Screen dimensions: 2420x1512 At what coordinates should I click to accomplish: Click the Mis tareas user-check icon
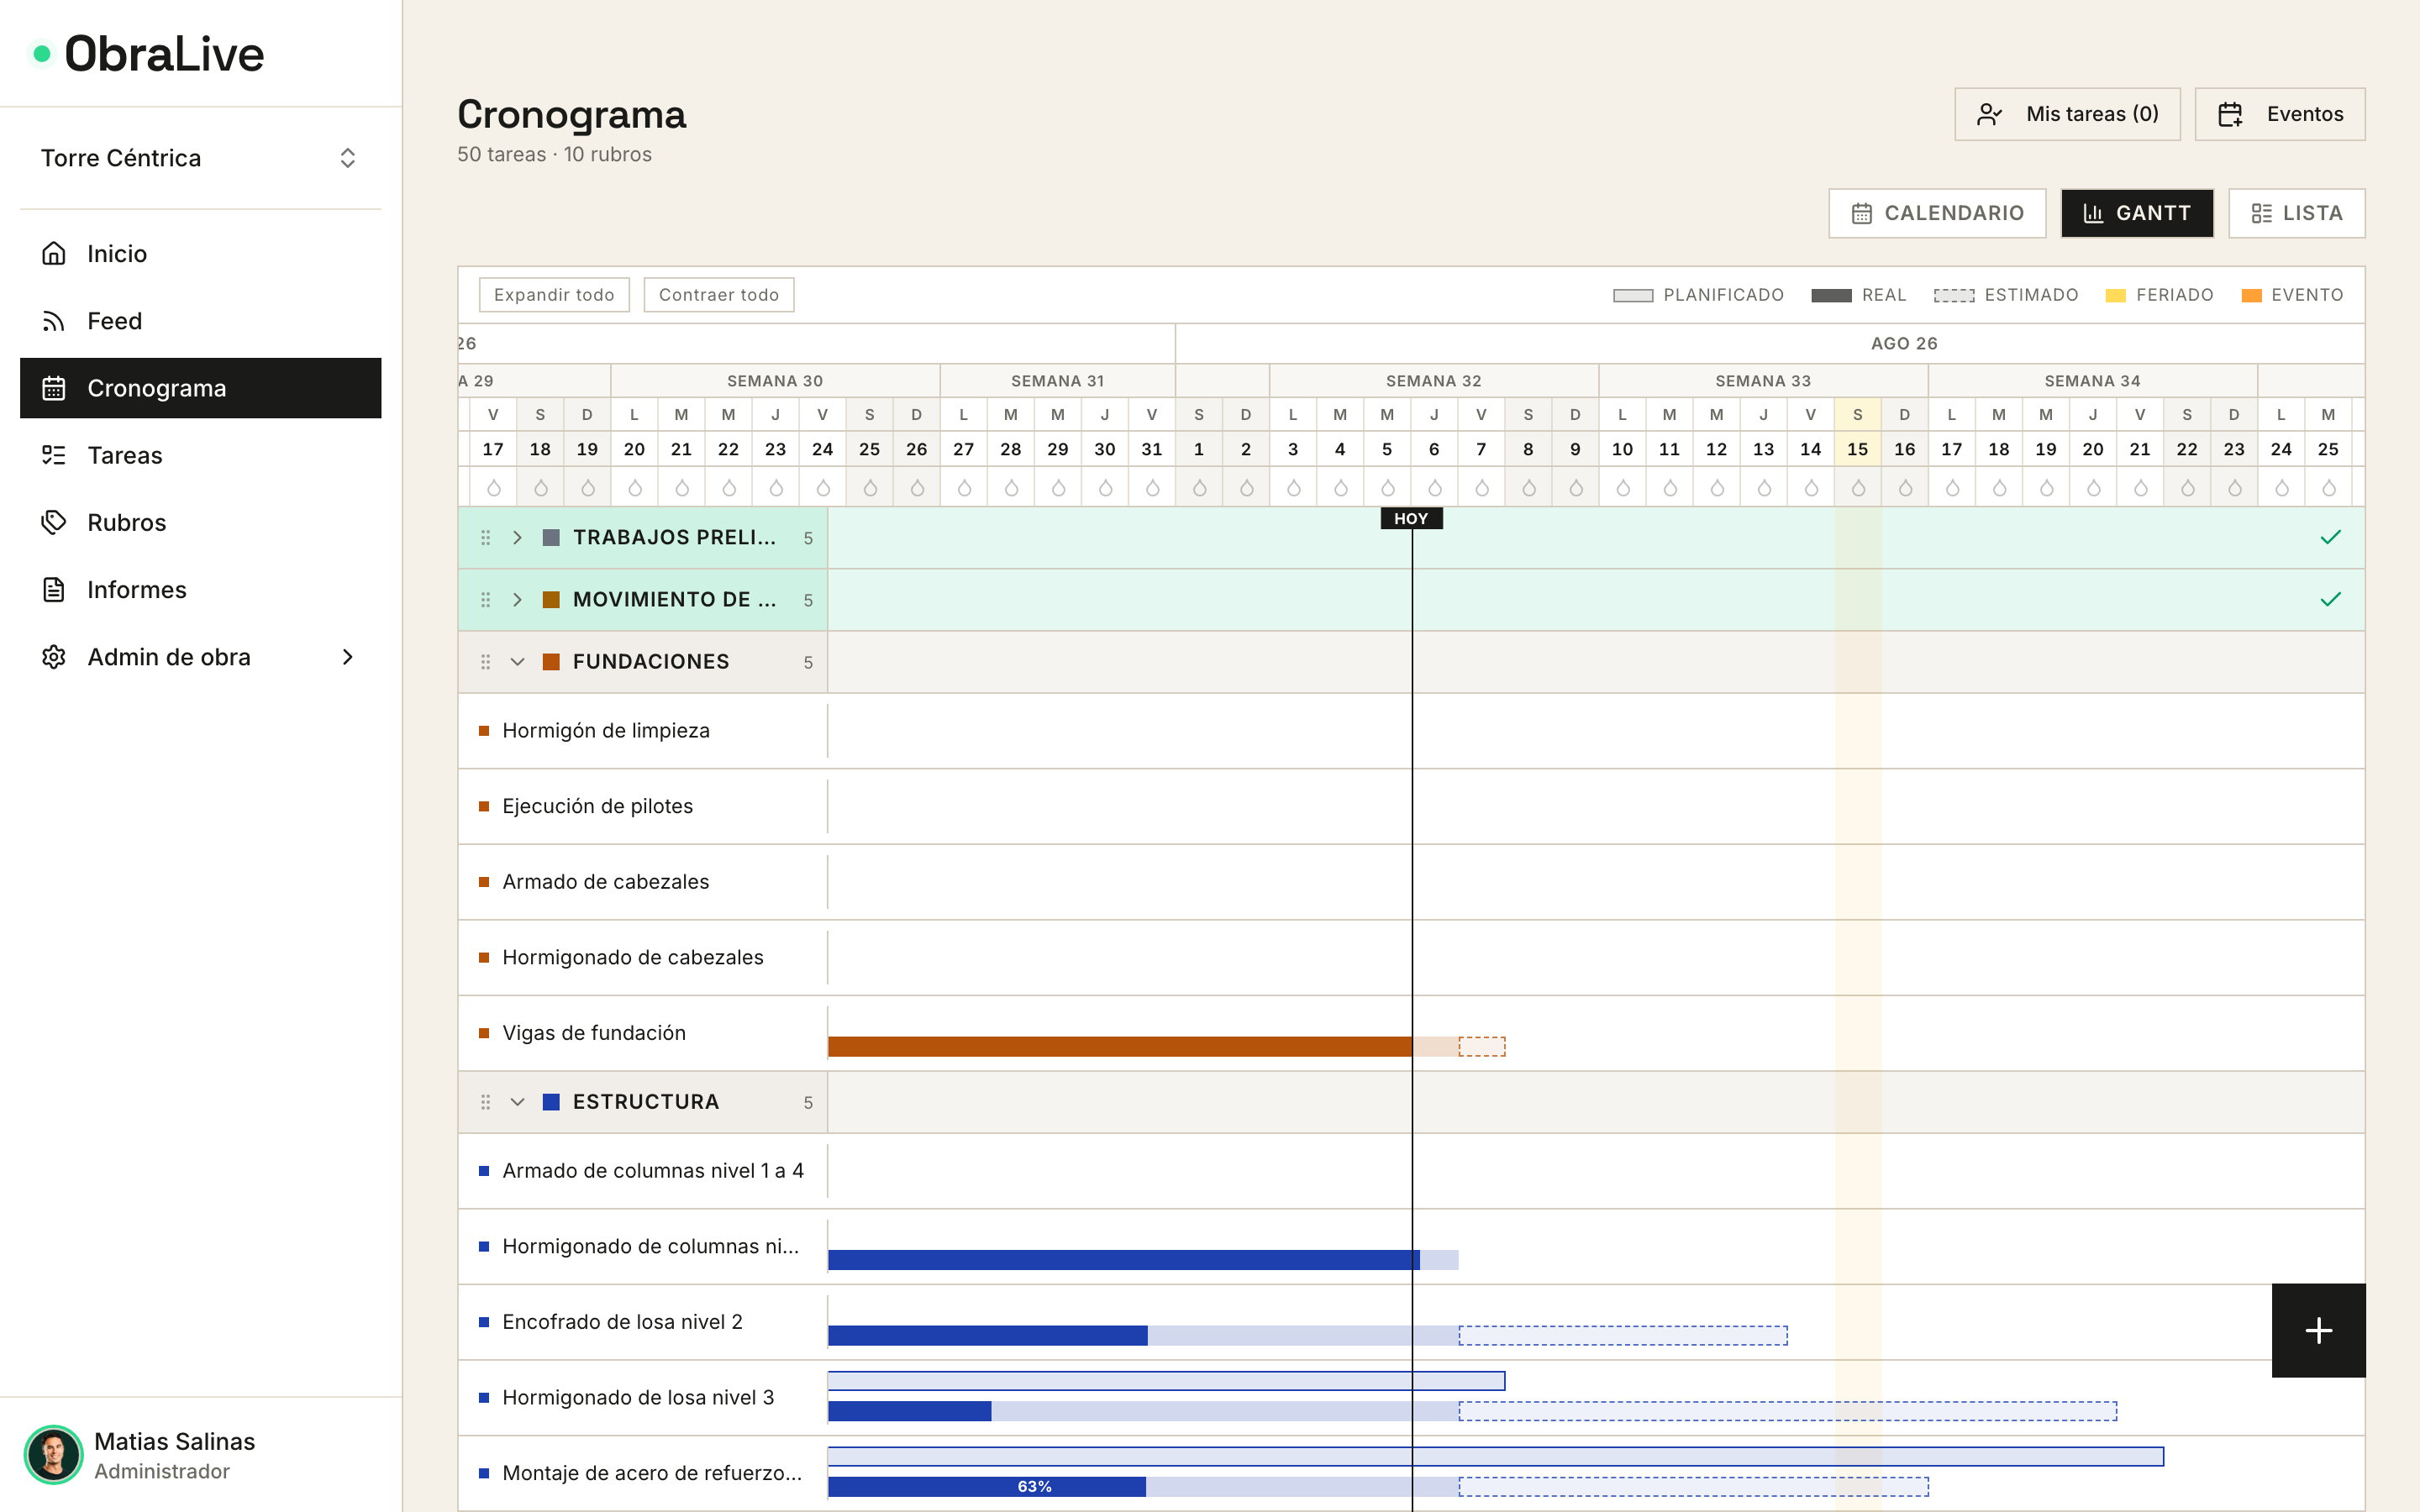coord(1990,114)
